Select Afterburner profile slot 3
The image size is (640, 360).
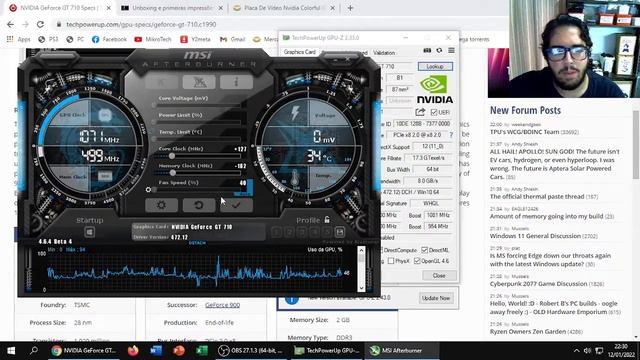tap(302, 232)
